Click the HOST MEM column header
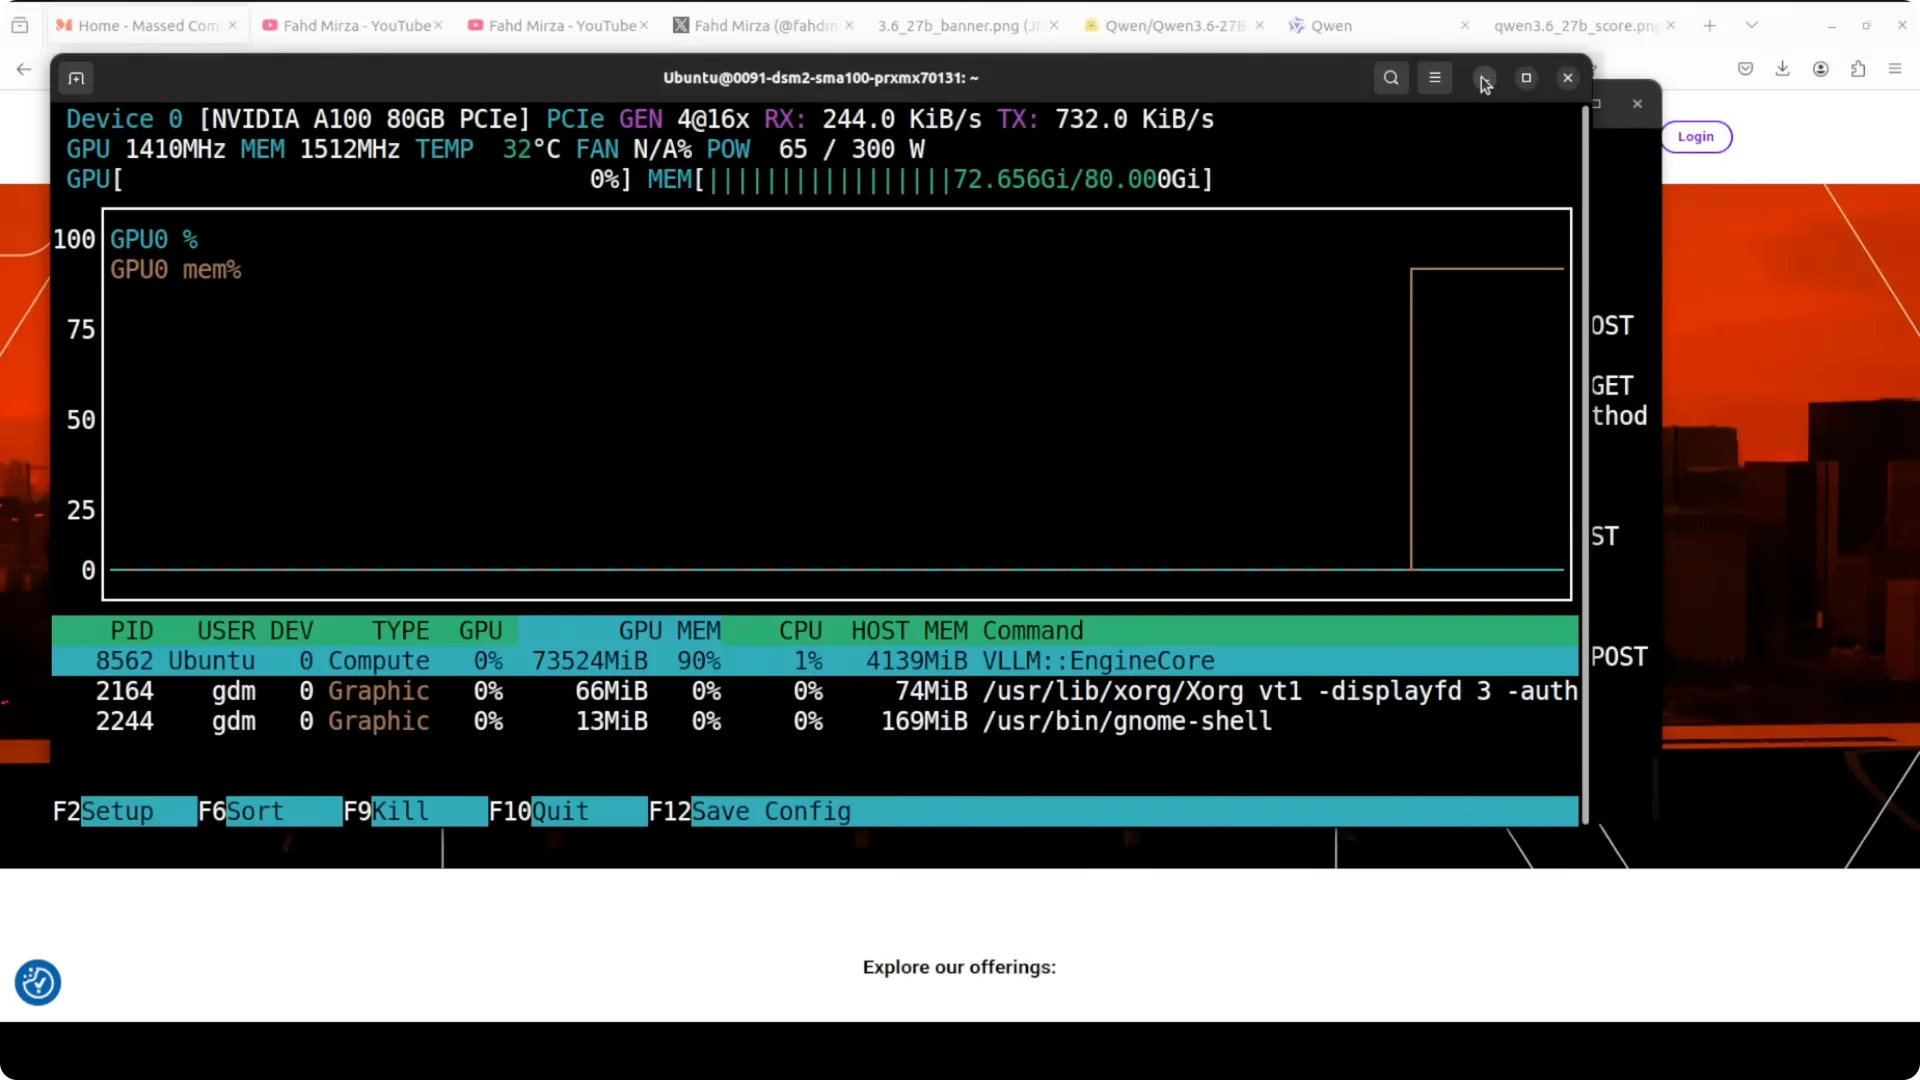 click(x=909, y=631)
